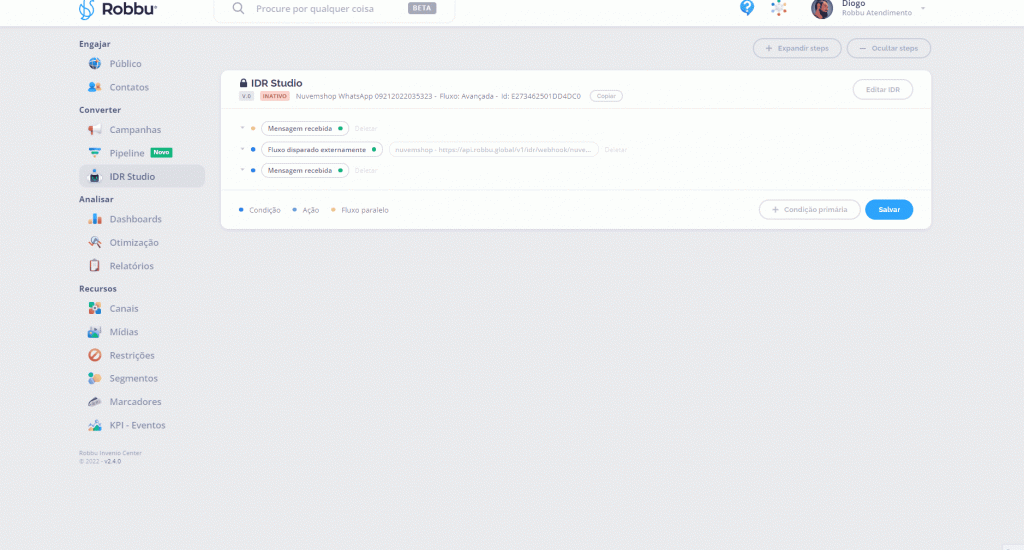Click the Relatórios clipboard icon
The height and width of the screenshot is (550, 1024).
95,266
